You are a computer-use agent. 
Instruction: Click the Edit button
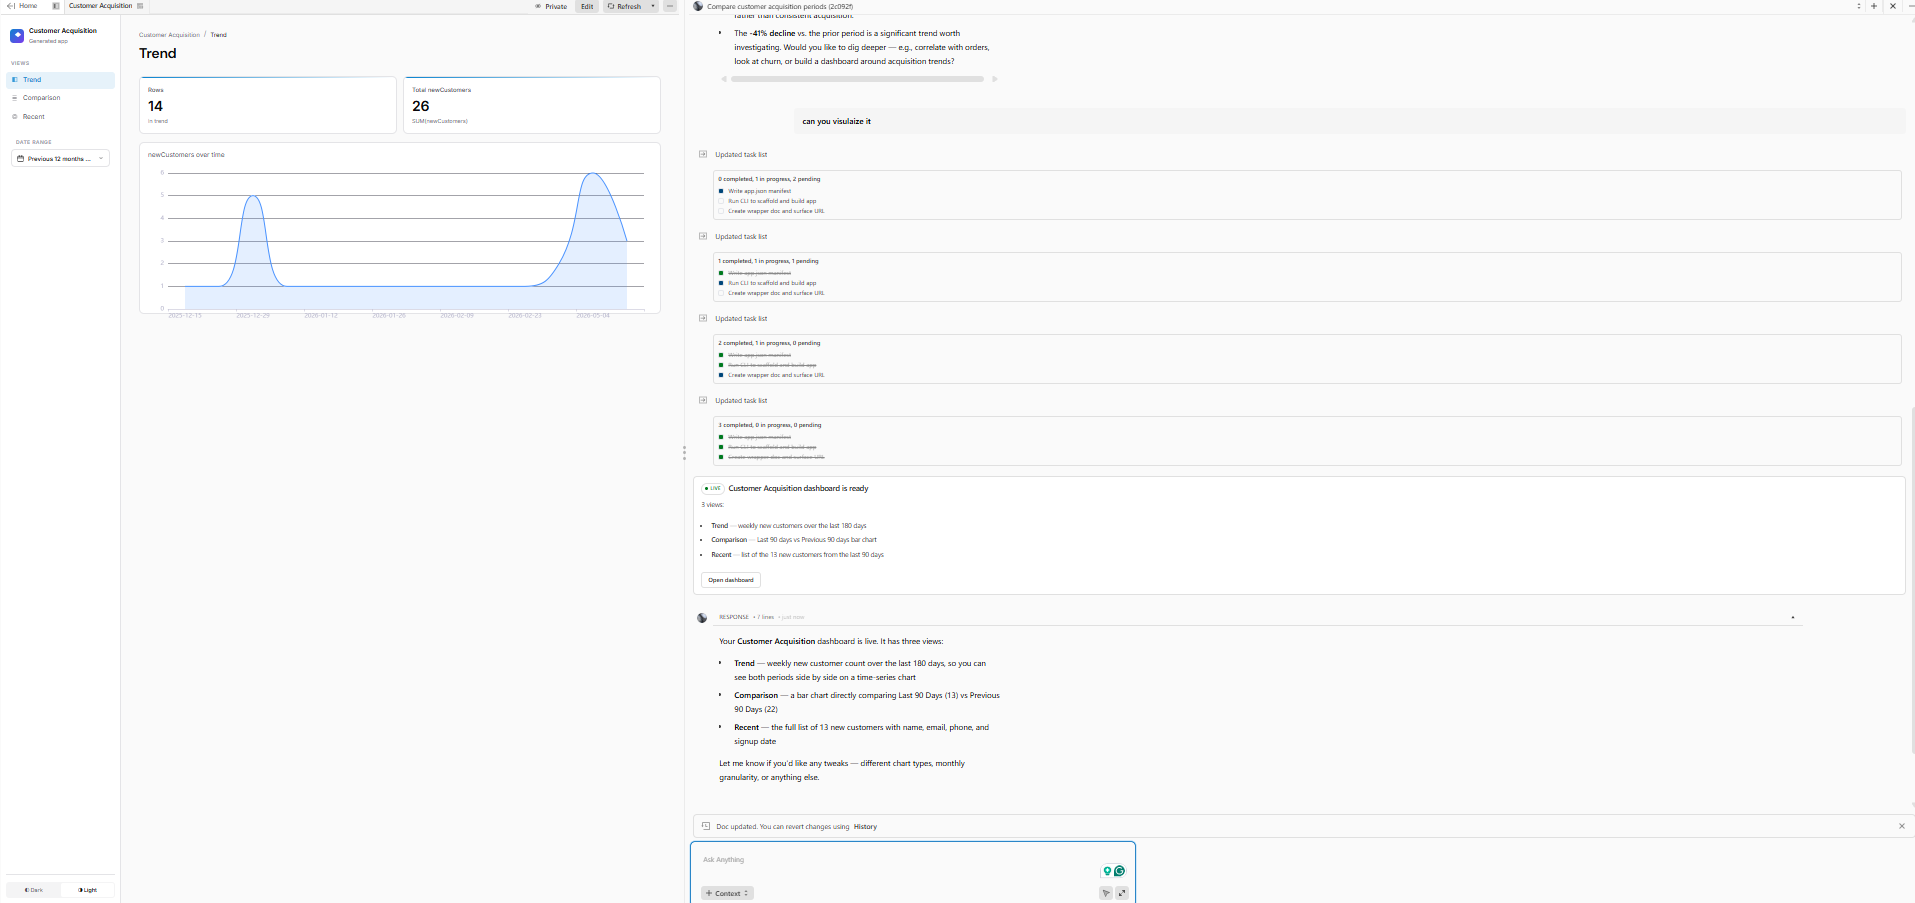587,6
